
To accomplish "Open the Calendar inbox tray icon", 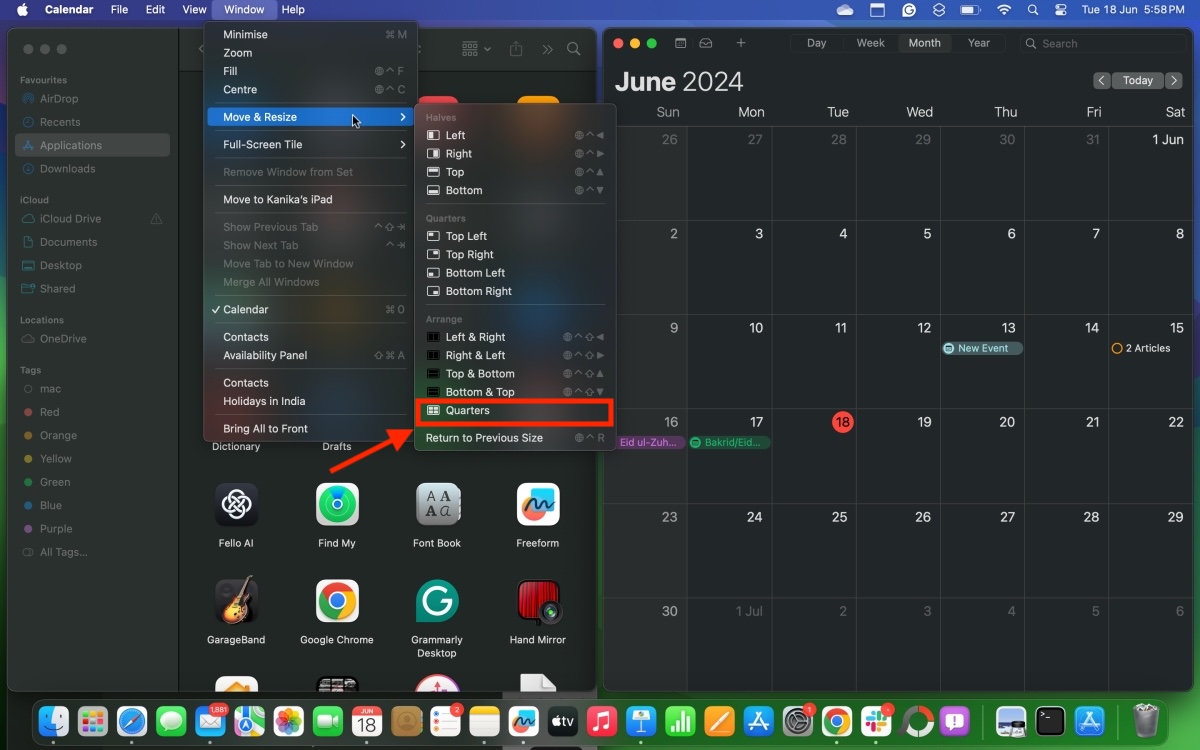I will click(x=706, y=43).
